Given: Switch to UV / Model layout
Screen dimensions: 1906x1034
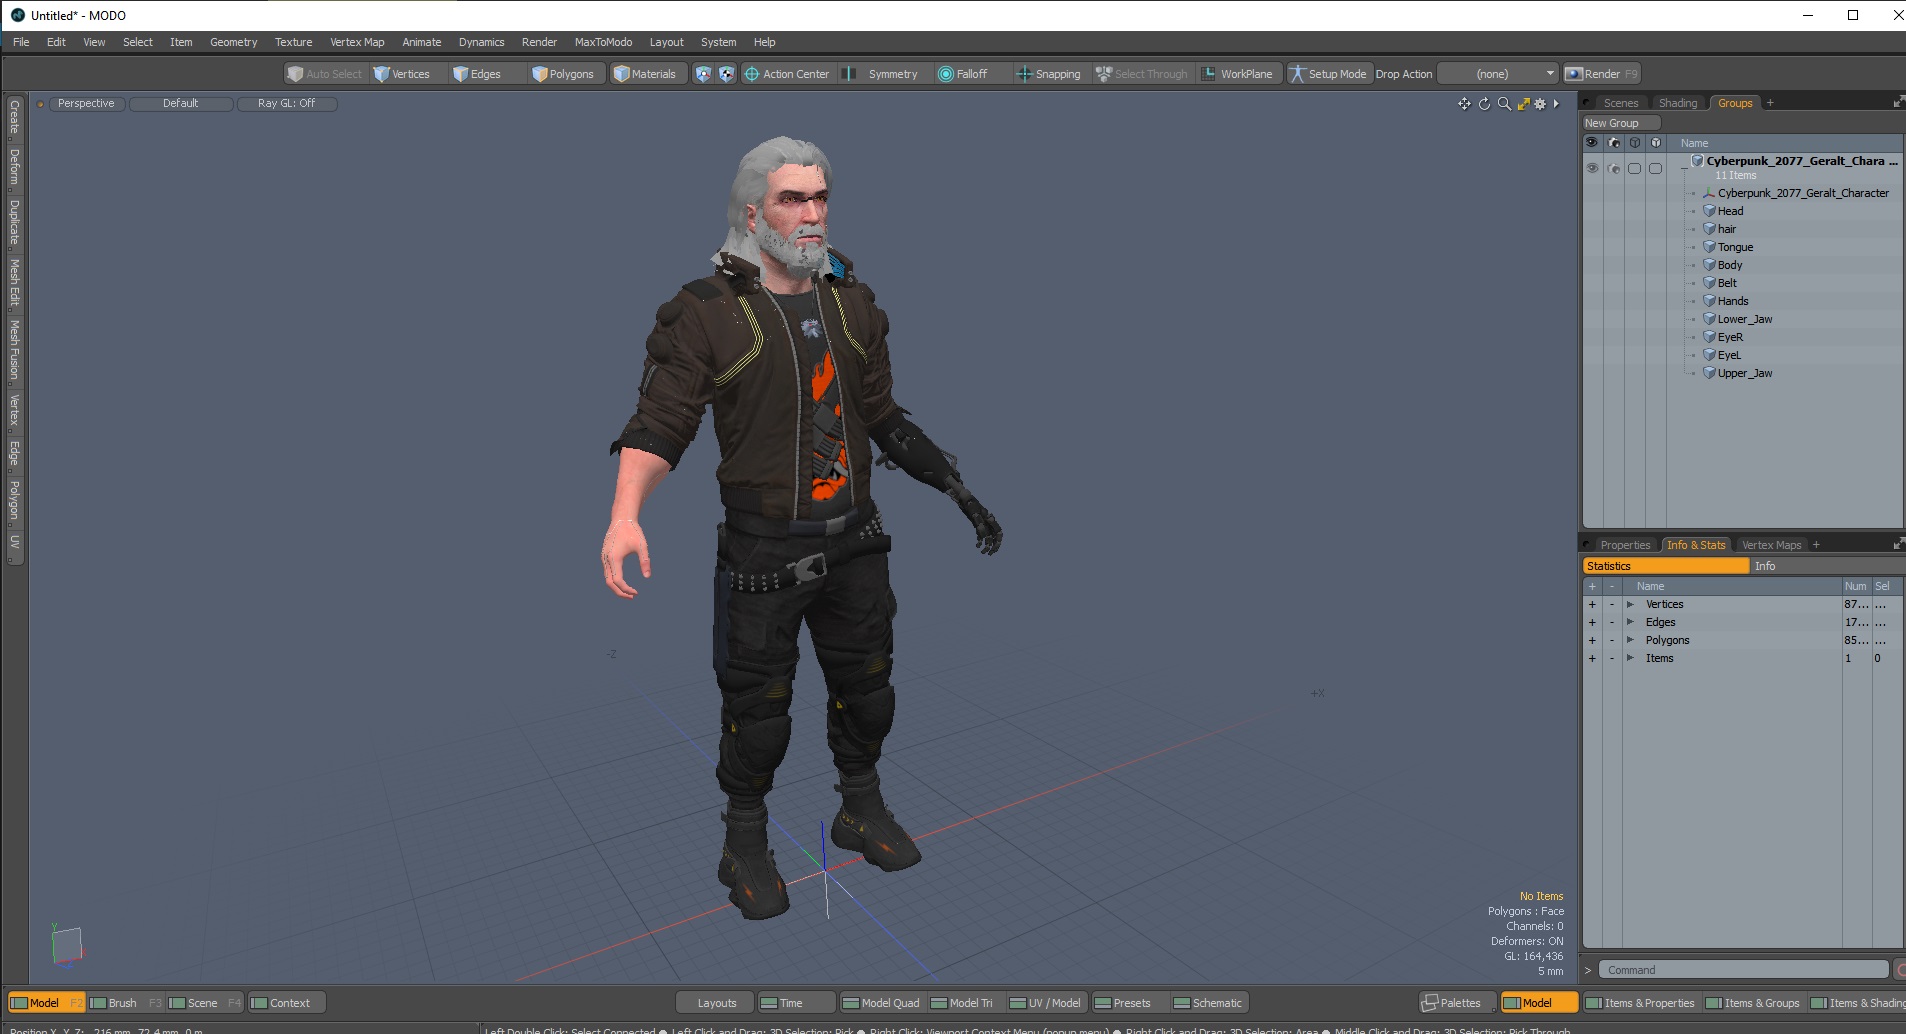Looking at the screenshot, I should pyautogui.click(x=1046, y=1003).
